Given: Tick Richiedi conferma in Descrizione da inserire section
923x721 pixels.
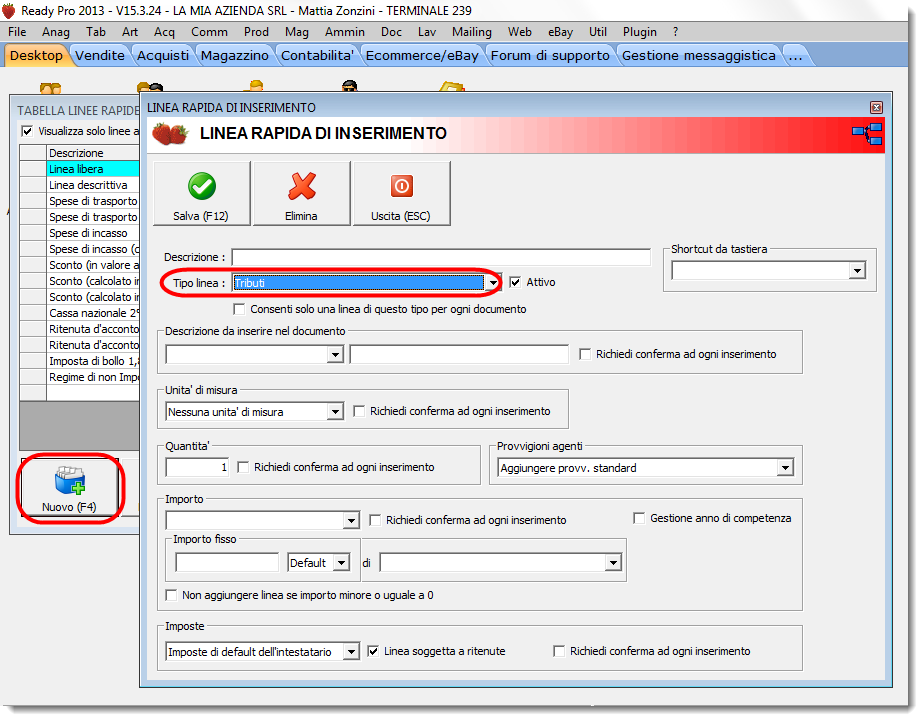Looking at the screenshot, I should 585,354.
